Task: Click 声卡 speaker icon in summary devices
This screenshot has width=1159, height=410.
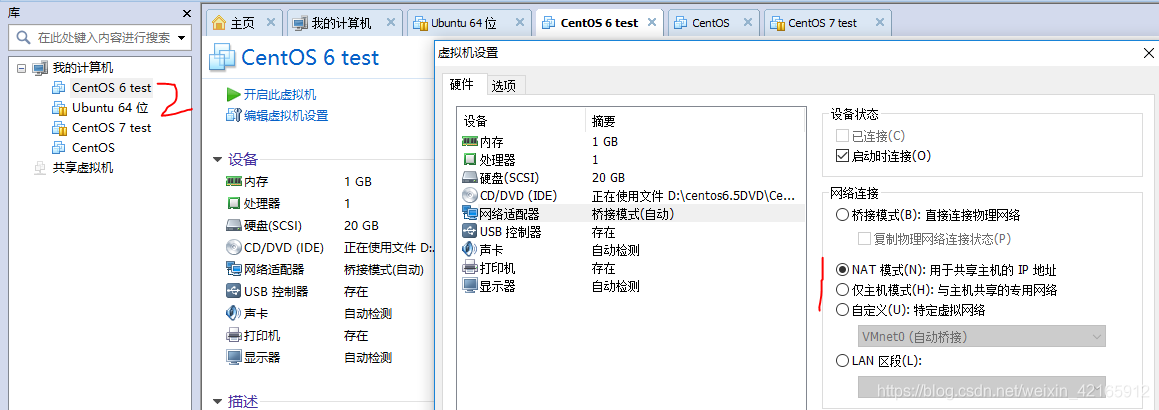Action: [x=234, y=313]
